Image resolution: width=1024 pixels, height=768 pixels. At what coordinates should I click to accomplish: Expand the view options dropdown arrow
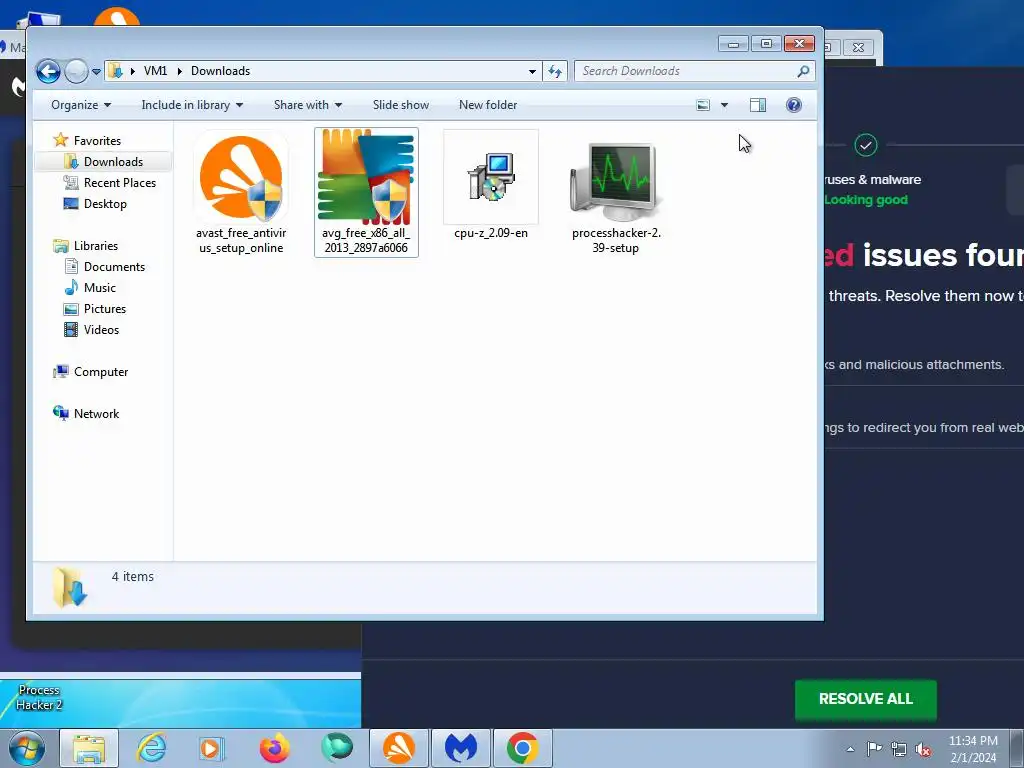click(724, 105)
